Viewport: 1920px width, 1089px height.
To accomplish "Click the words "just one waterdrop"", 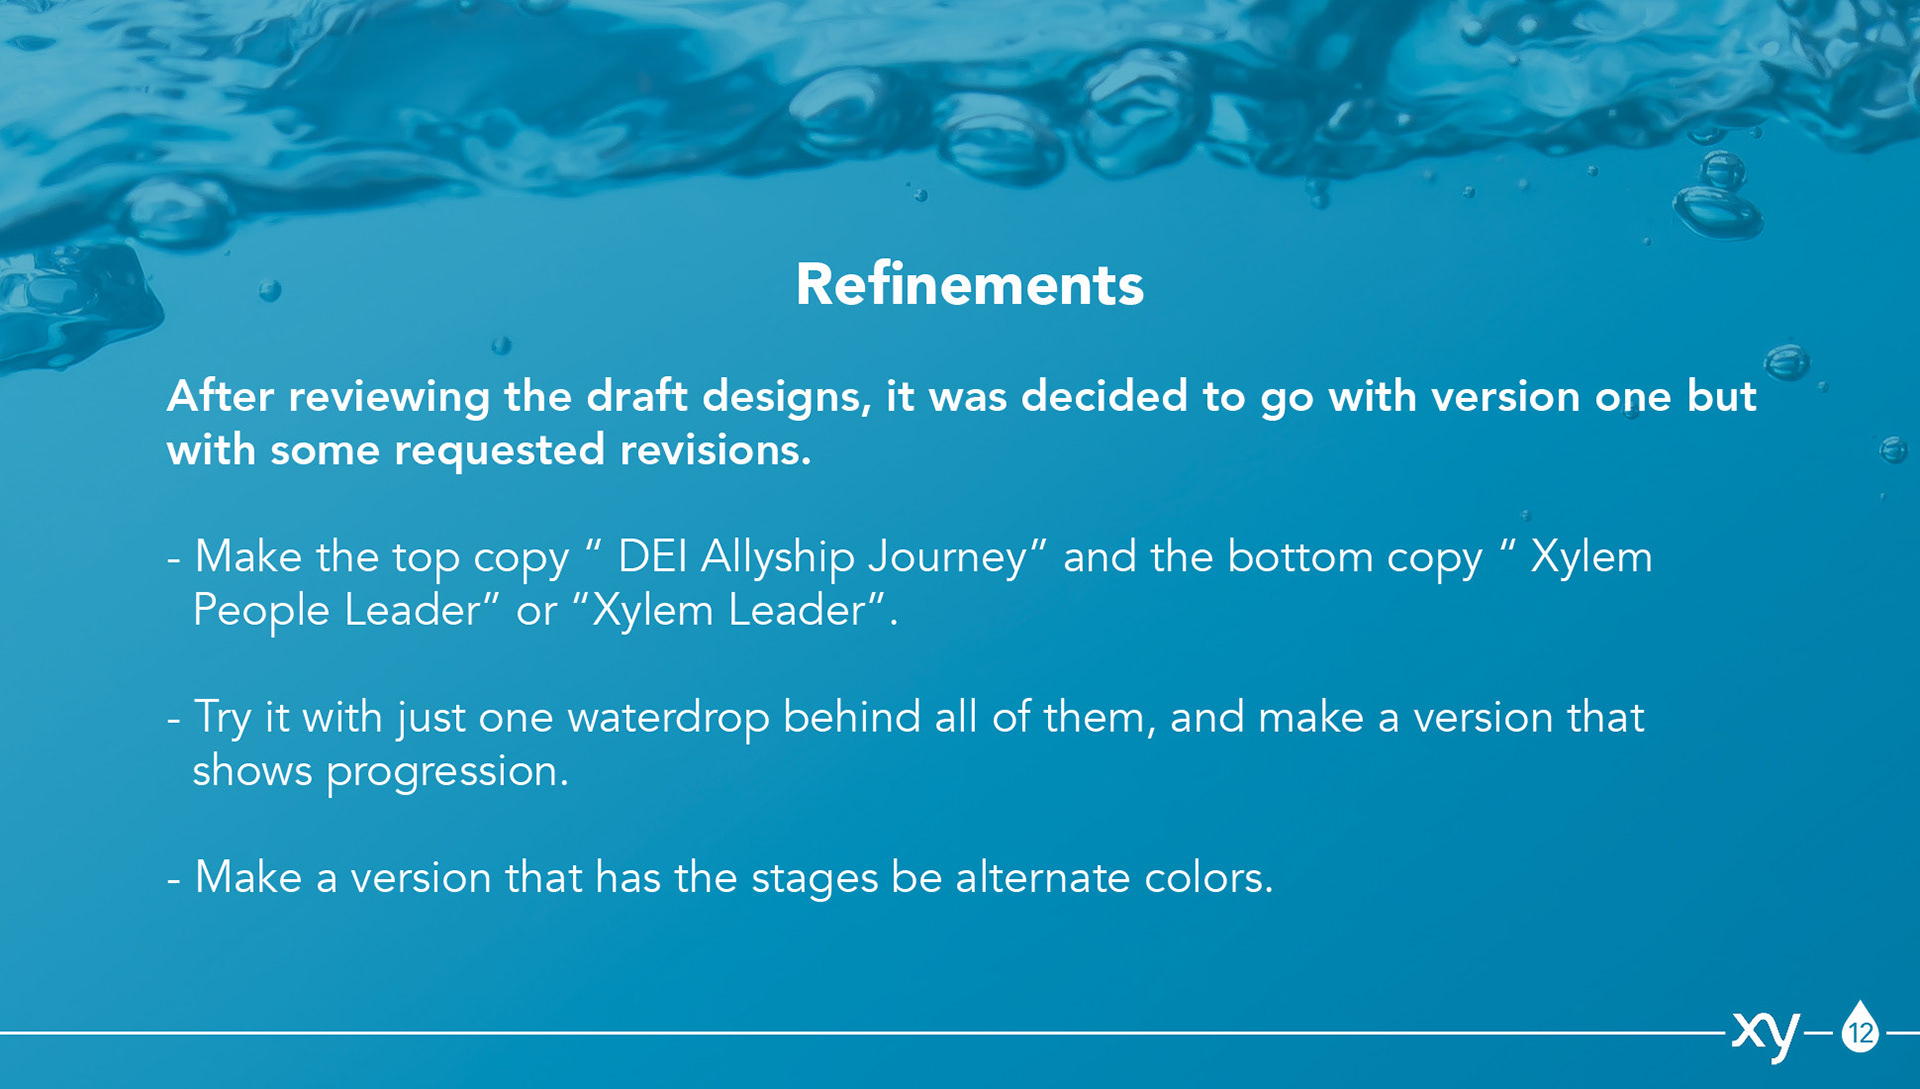I will point(584,718).
